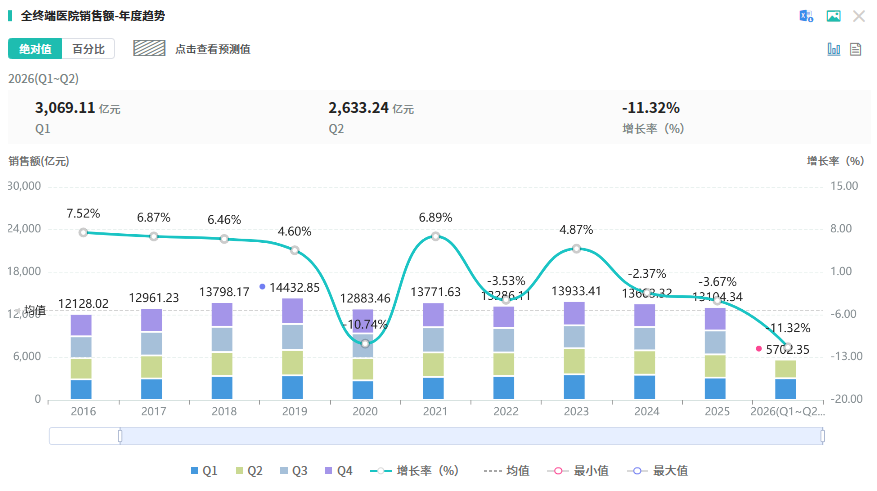Click the left handle of year range slider
The width and height of the screenshot is (877, 491).
click(x=120, y=436)
